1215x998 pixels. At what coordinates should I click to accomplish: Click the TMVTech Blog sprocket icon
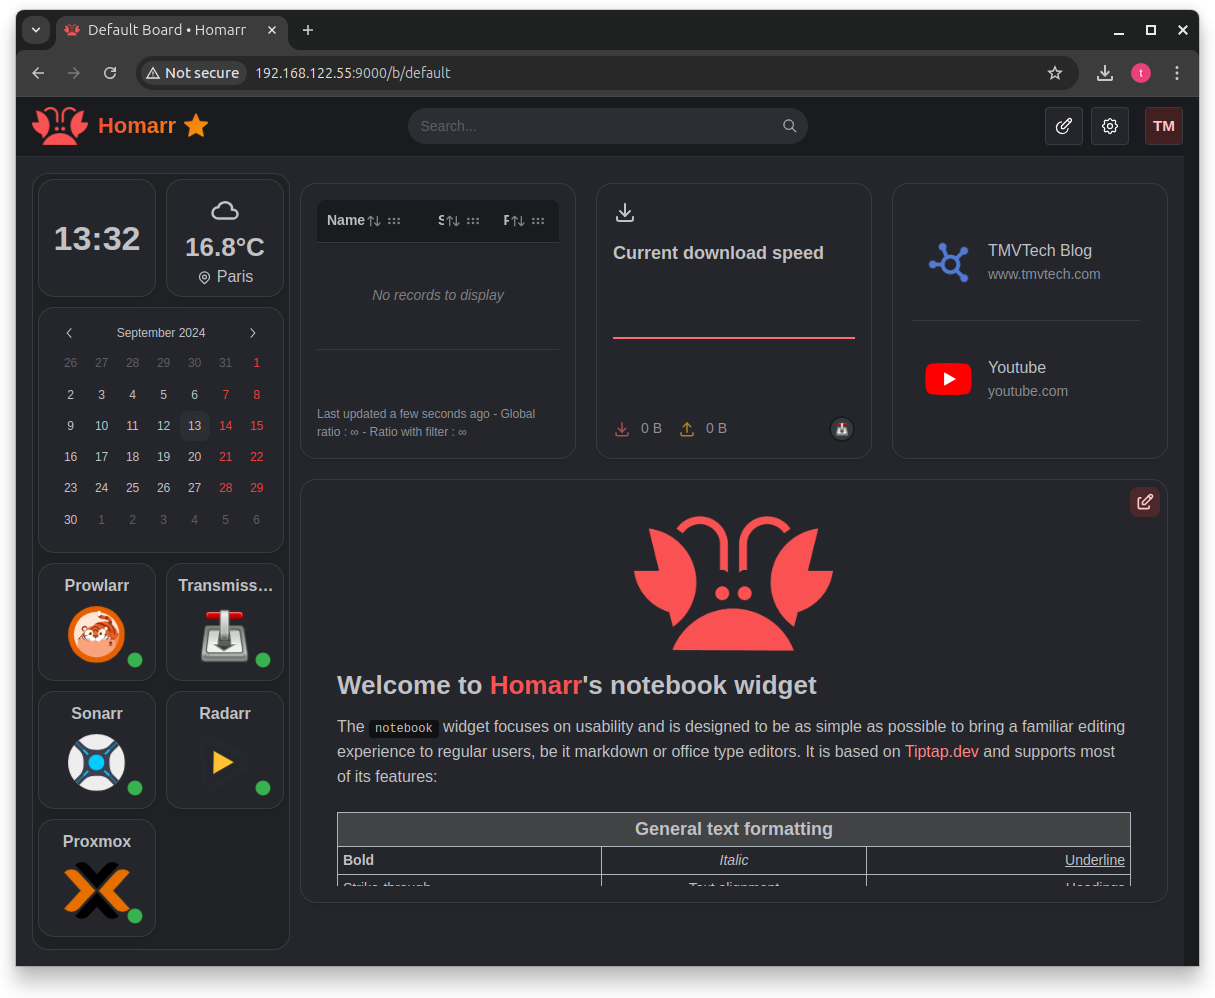[x=948, y=262]
